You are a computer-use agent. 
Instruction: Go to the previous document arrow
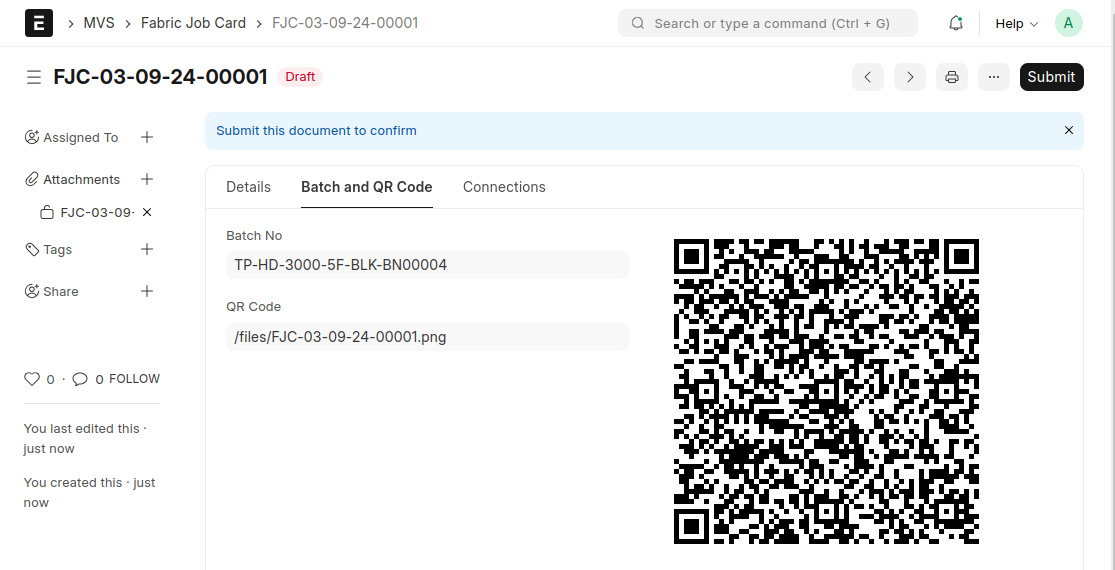pyautogui.click(x=867, y=77)
